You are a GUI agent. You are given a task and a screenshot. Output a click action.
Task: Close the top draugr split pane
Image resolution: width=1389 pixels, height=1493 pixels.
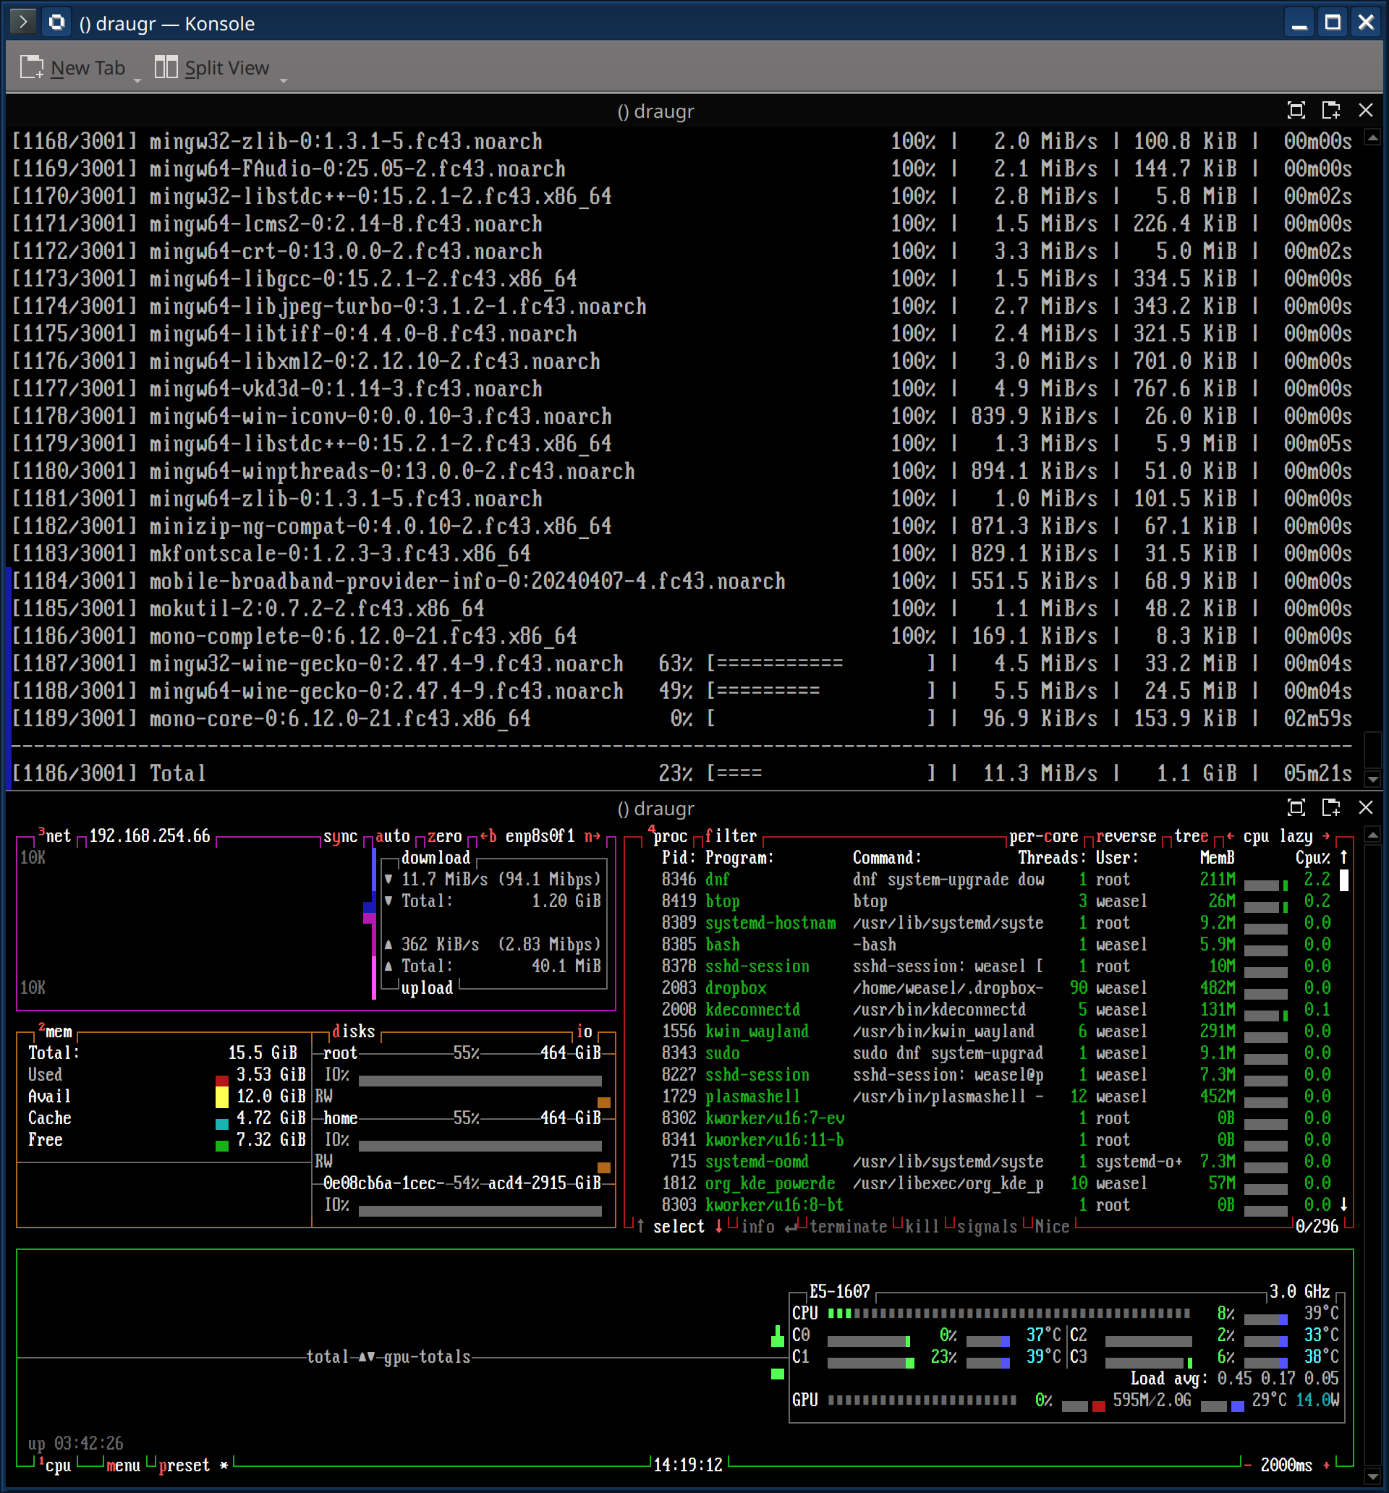click(1366, 110)
